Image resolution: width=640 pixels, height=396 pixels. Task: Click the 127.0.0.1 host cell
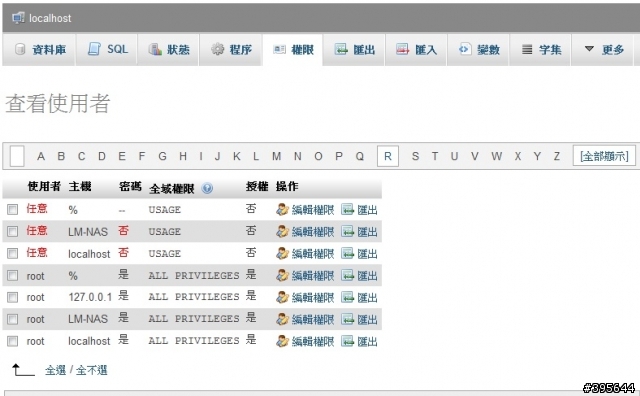pyautogui.click(x=90, y=297)
